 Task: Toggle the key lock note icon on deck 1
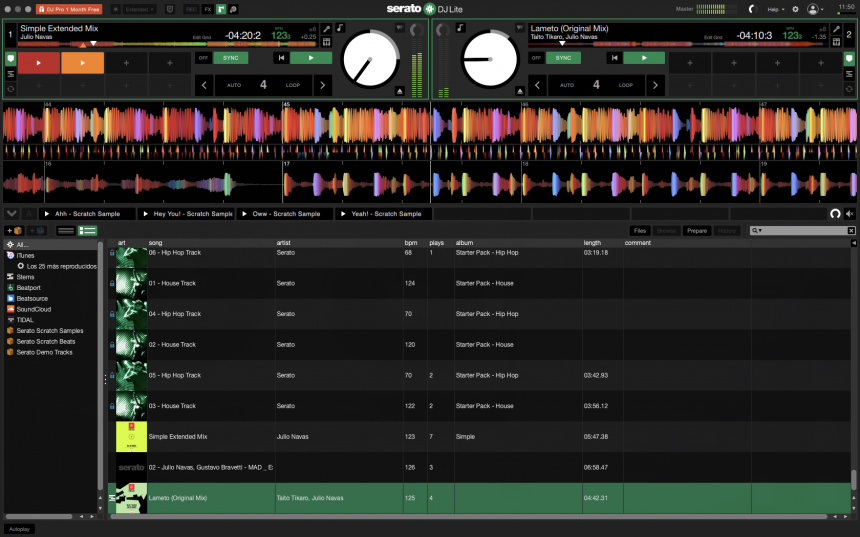[340, 28]
